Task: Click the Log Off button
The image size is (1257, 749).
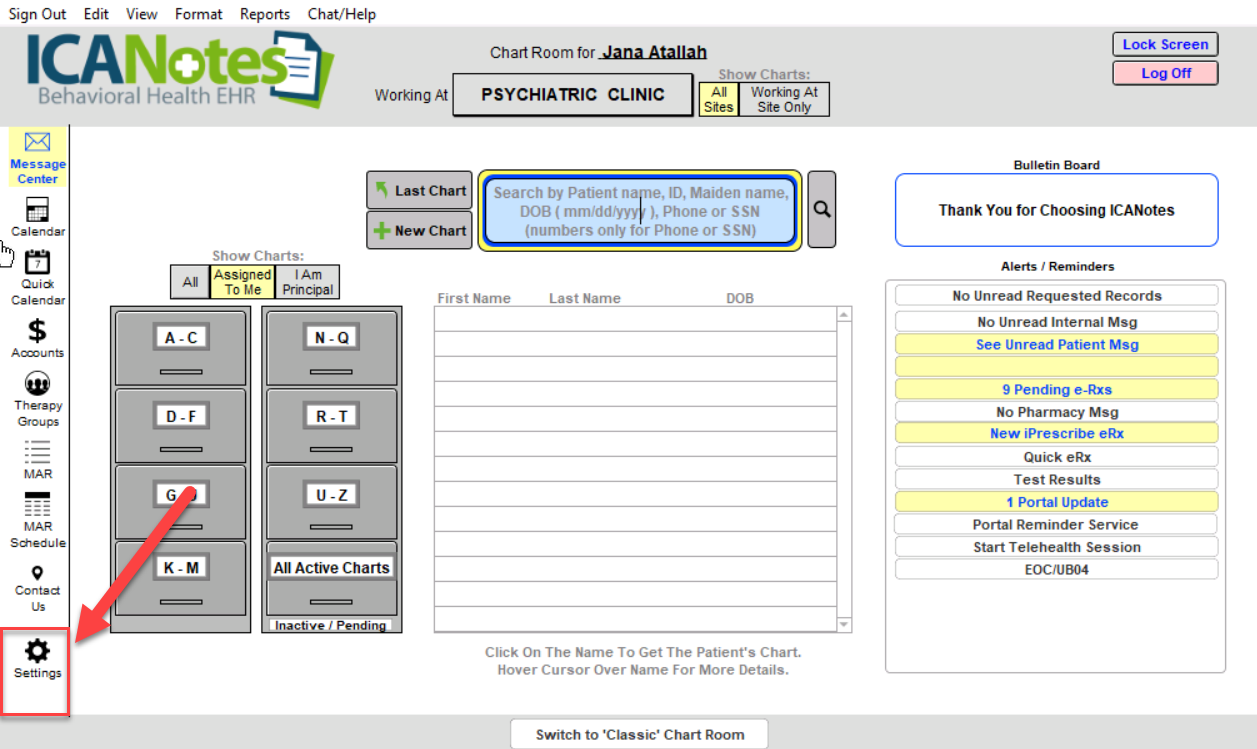Action: click(1165, 73)
